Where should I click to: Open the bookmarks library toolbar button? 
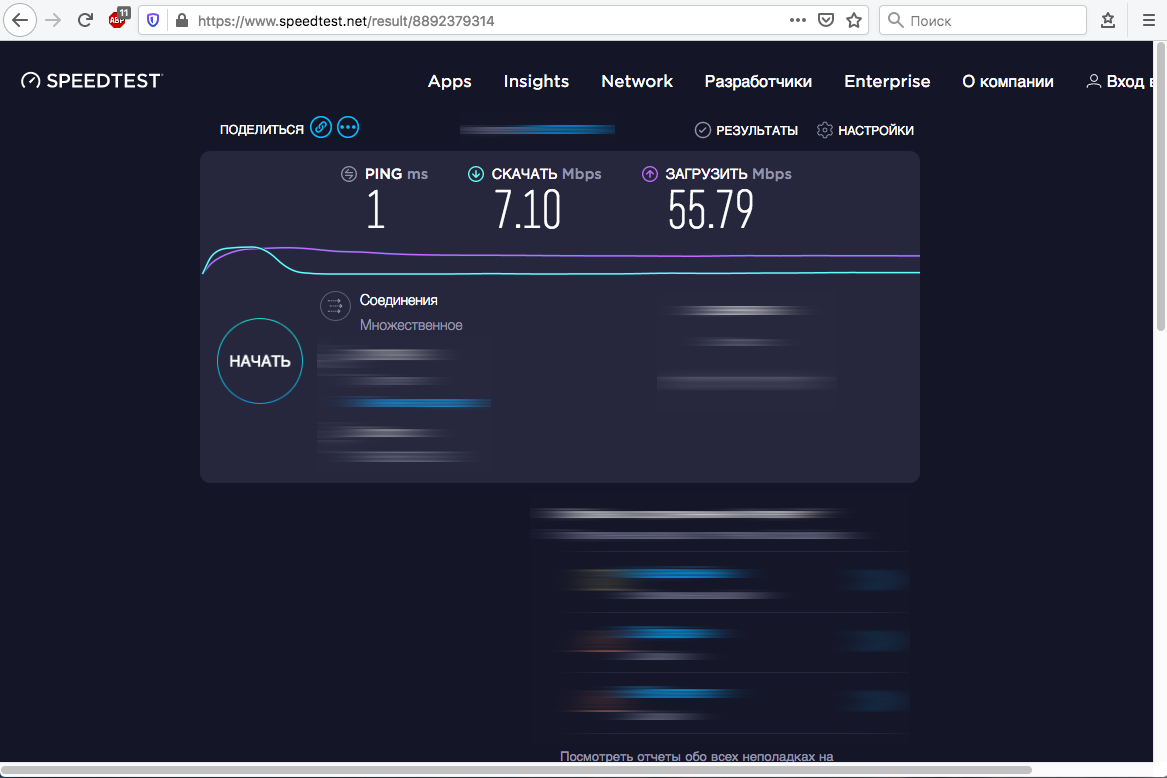1108,20
